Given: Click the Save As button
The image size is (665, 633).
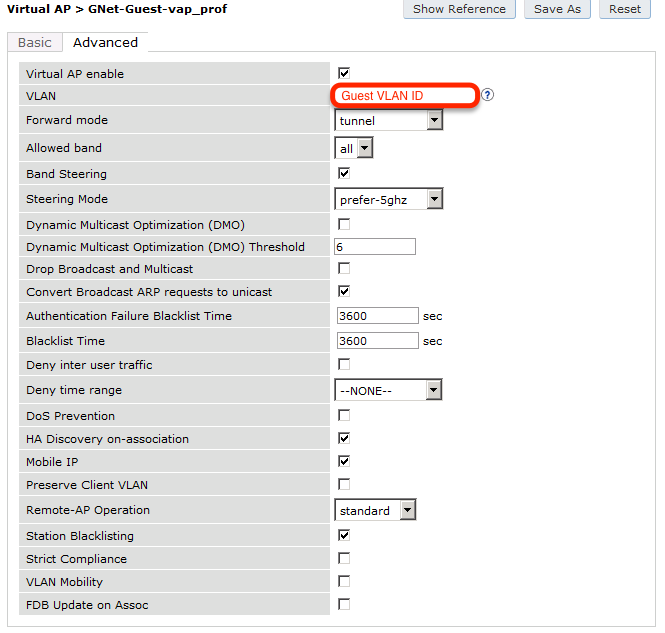Looking at the screenshot, I should click(x=557, y=9).
